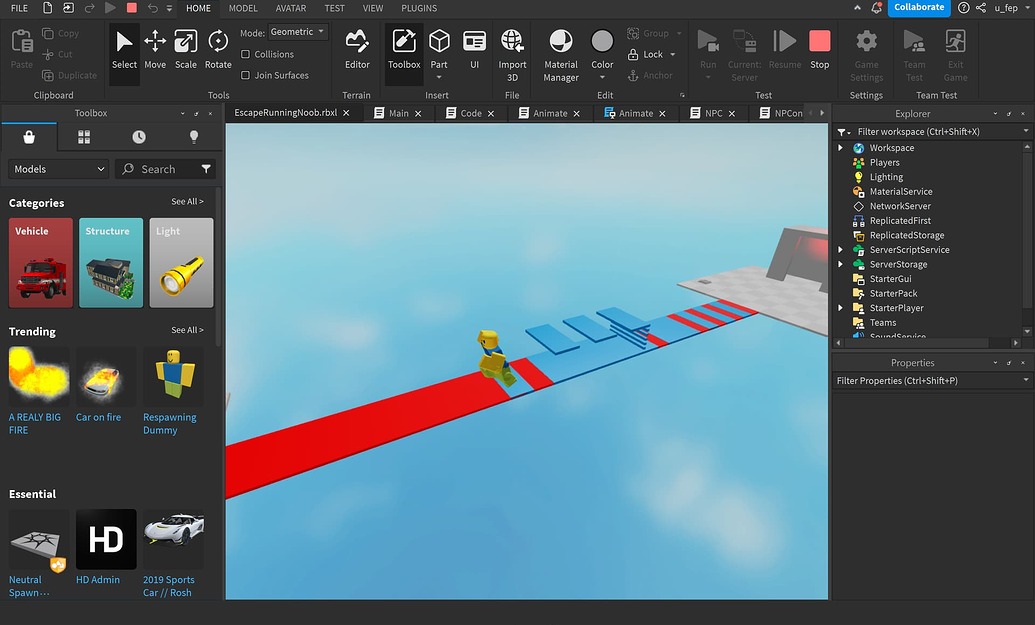Open the help question mark icon

964,8
